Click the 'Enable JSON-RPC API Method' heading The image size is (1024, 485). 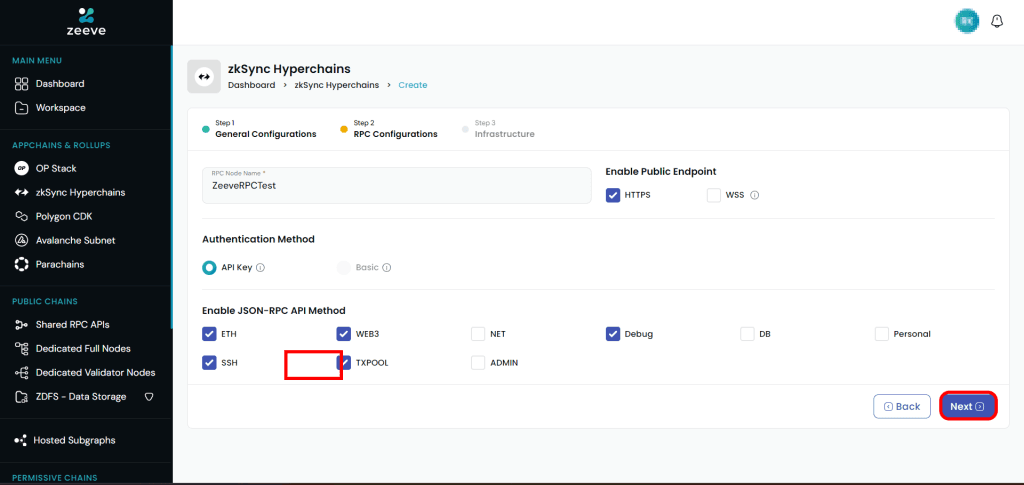(x=274, y=310)
